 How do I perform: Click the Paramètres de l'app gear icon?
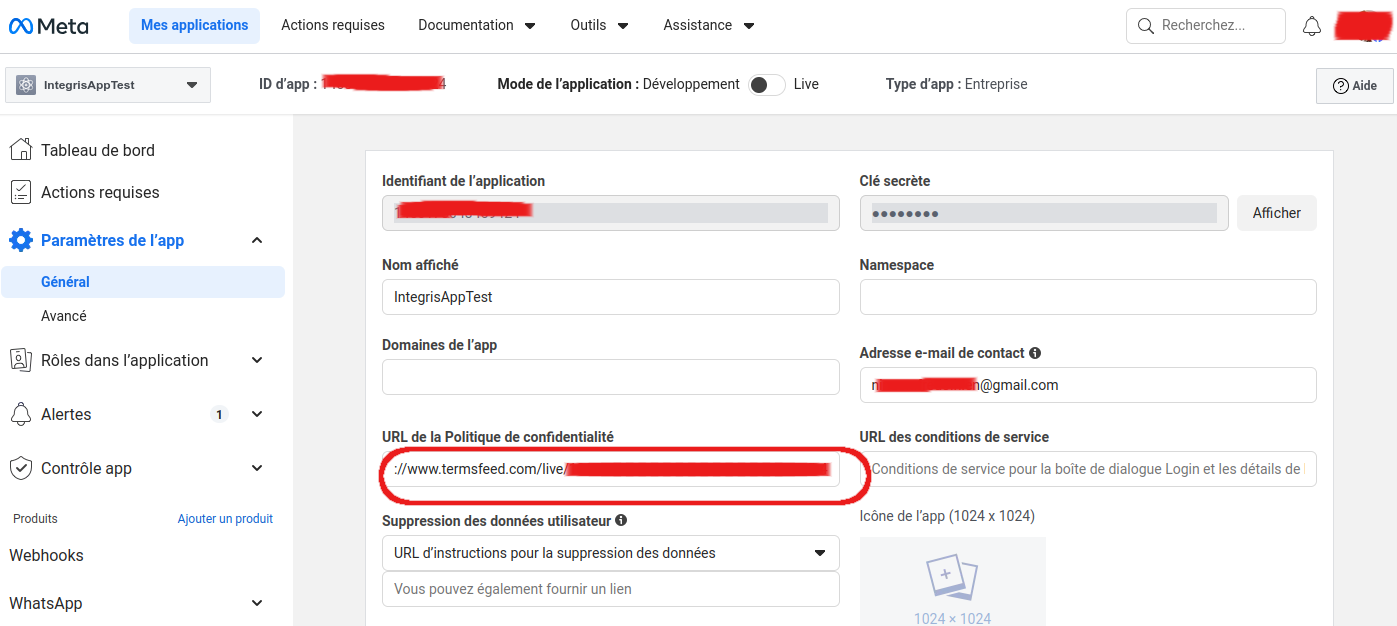click(20, 240)
